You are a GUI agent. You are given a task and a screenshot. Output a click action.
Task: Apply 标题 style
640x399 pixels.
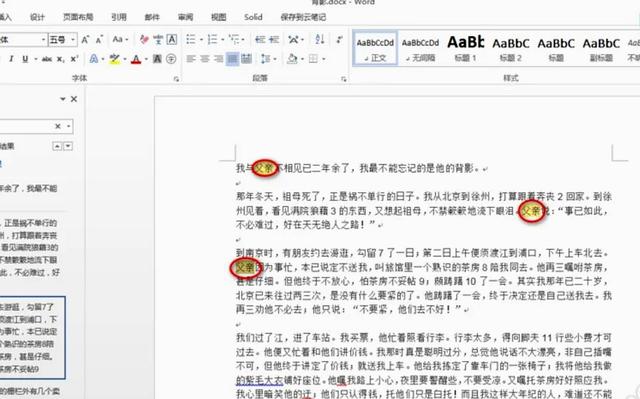point(556,48)
